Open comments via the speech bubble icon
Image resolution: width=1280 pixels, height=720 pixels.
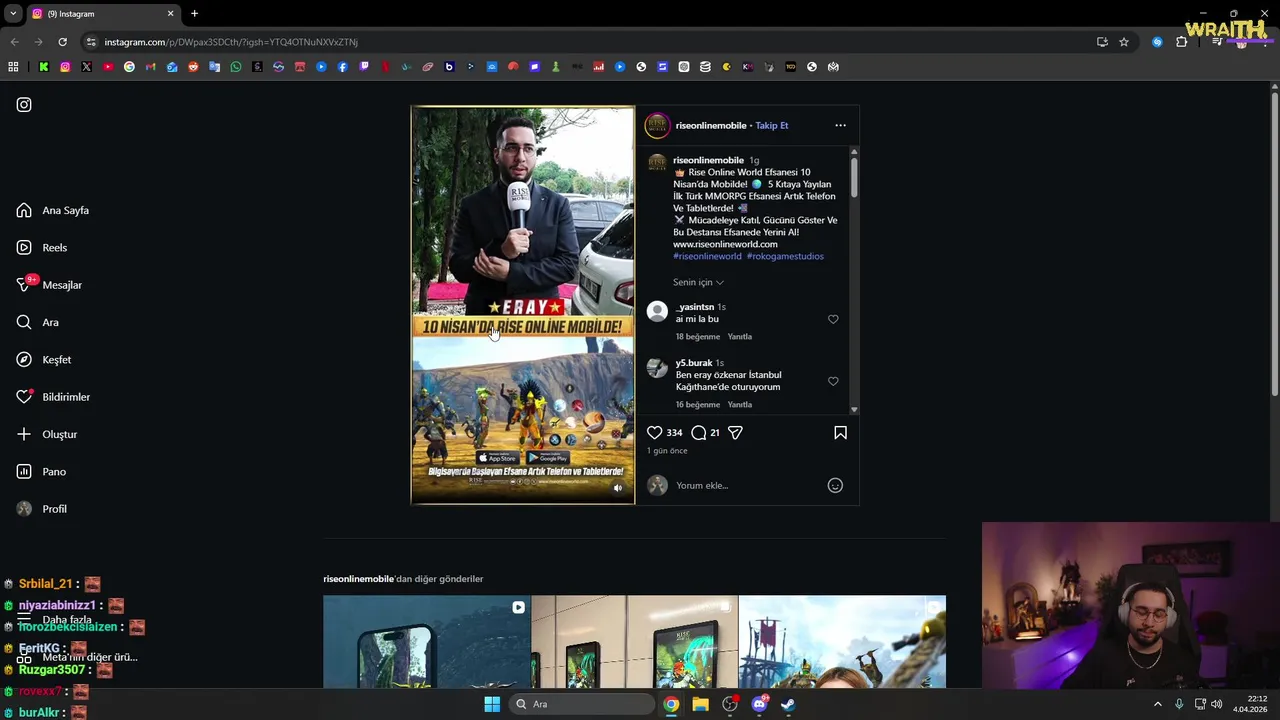[699, 433]
